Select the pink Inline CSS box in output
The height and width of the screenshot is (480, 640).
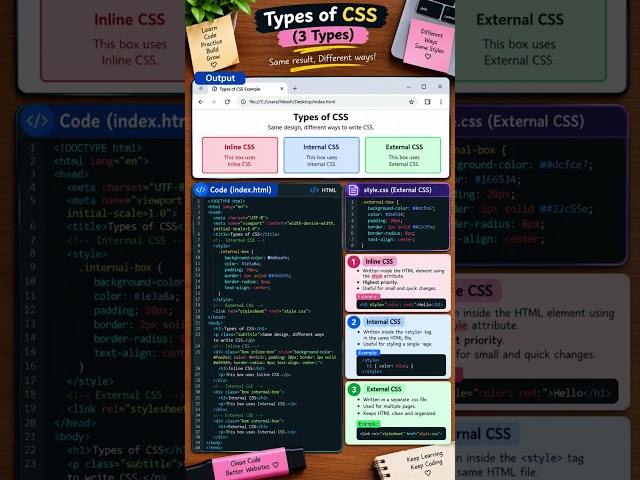(x=240, y=155)
